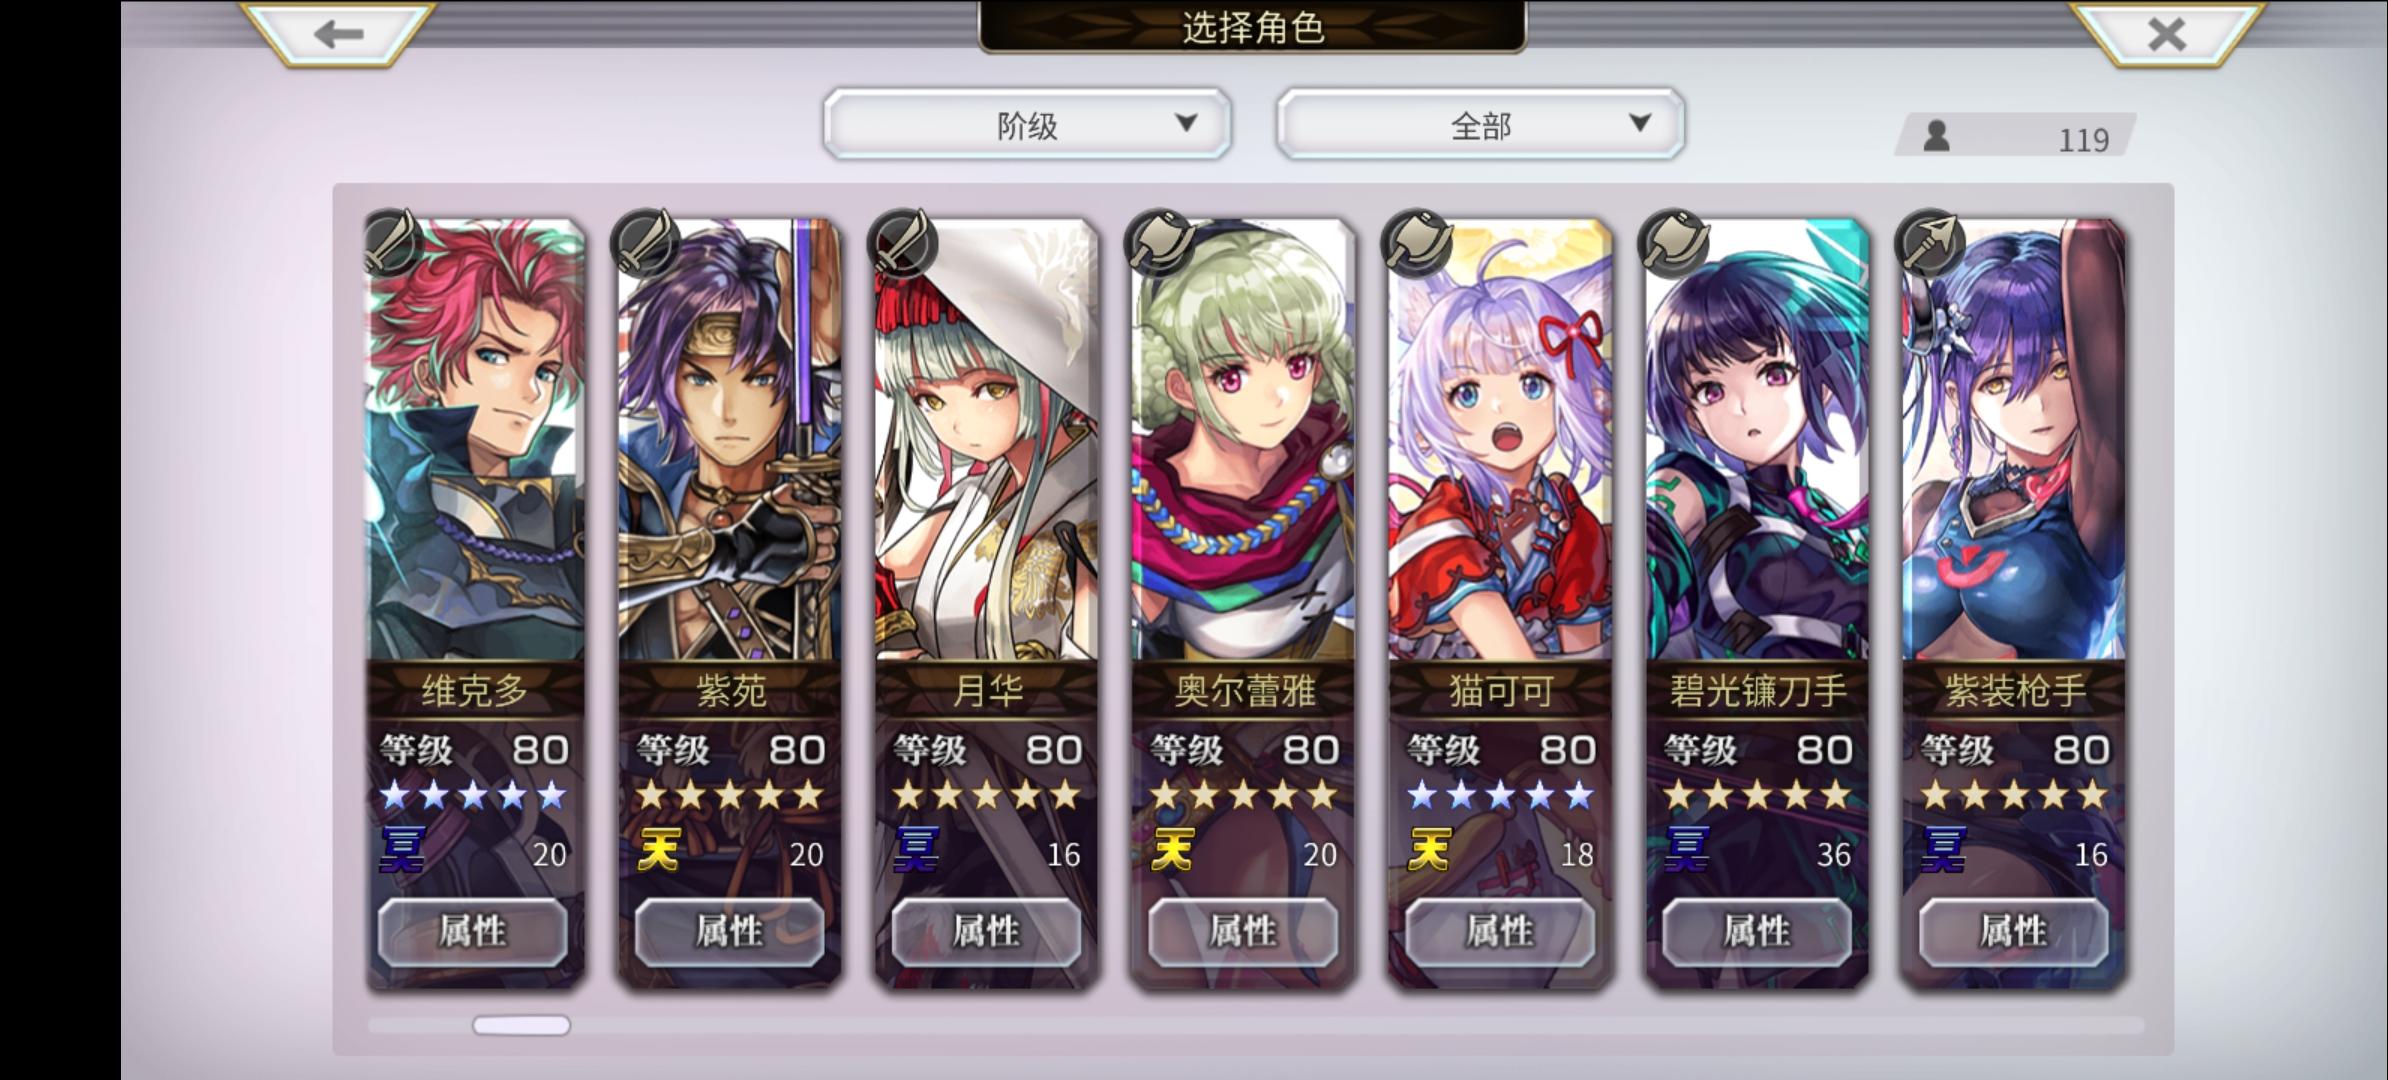Image resolution: width=2388 pixels, height=1080 pixels.
Task: Click the sword weapon icon on 维克多's card
Action: 391,242
